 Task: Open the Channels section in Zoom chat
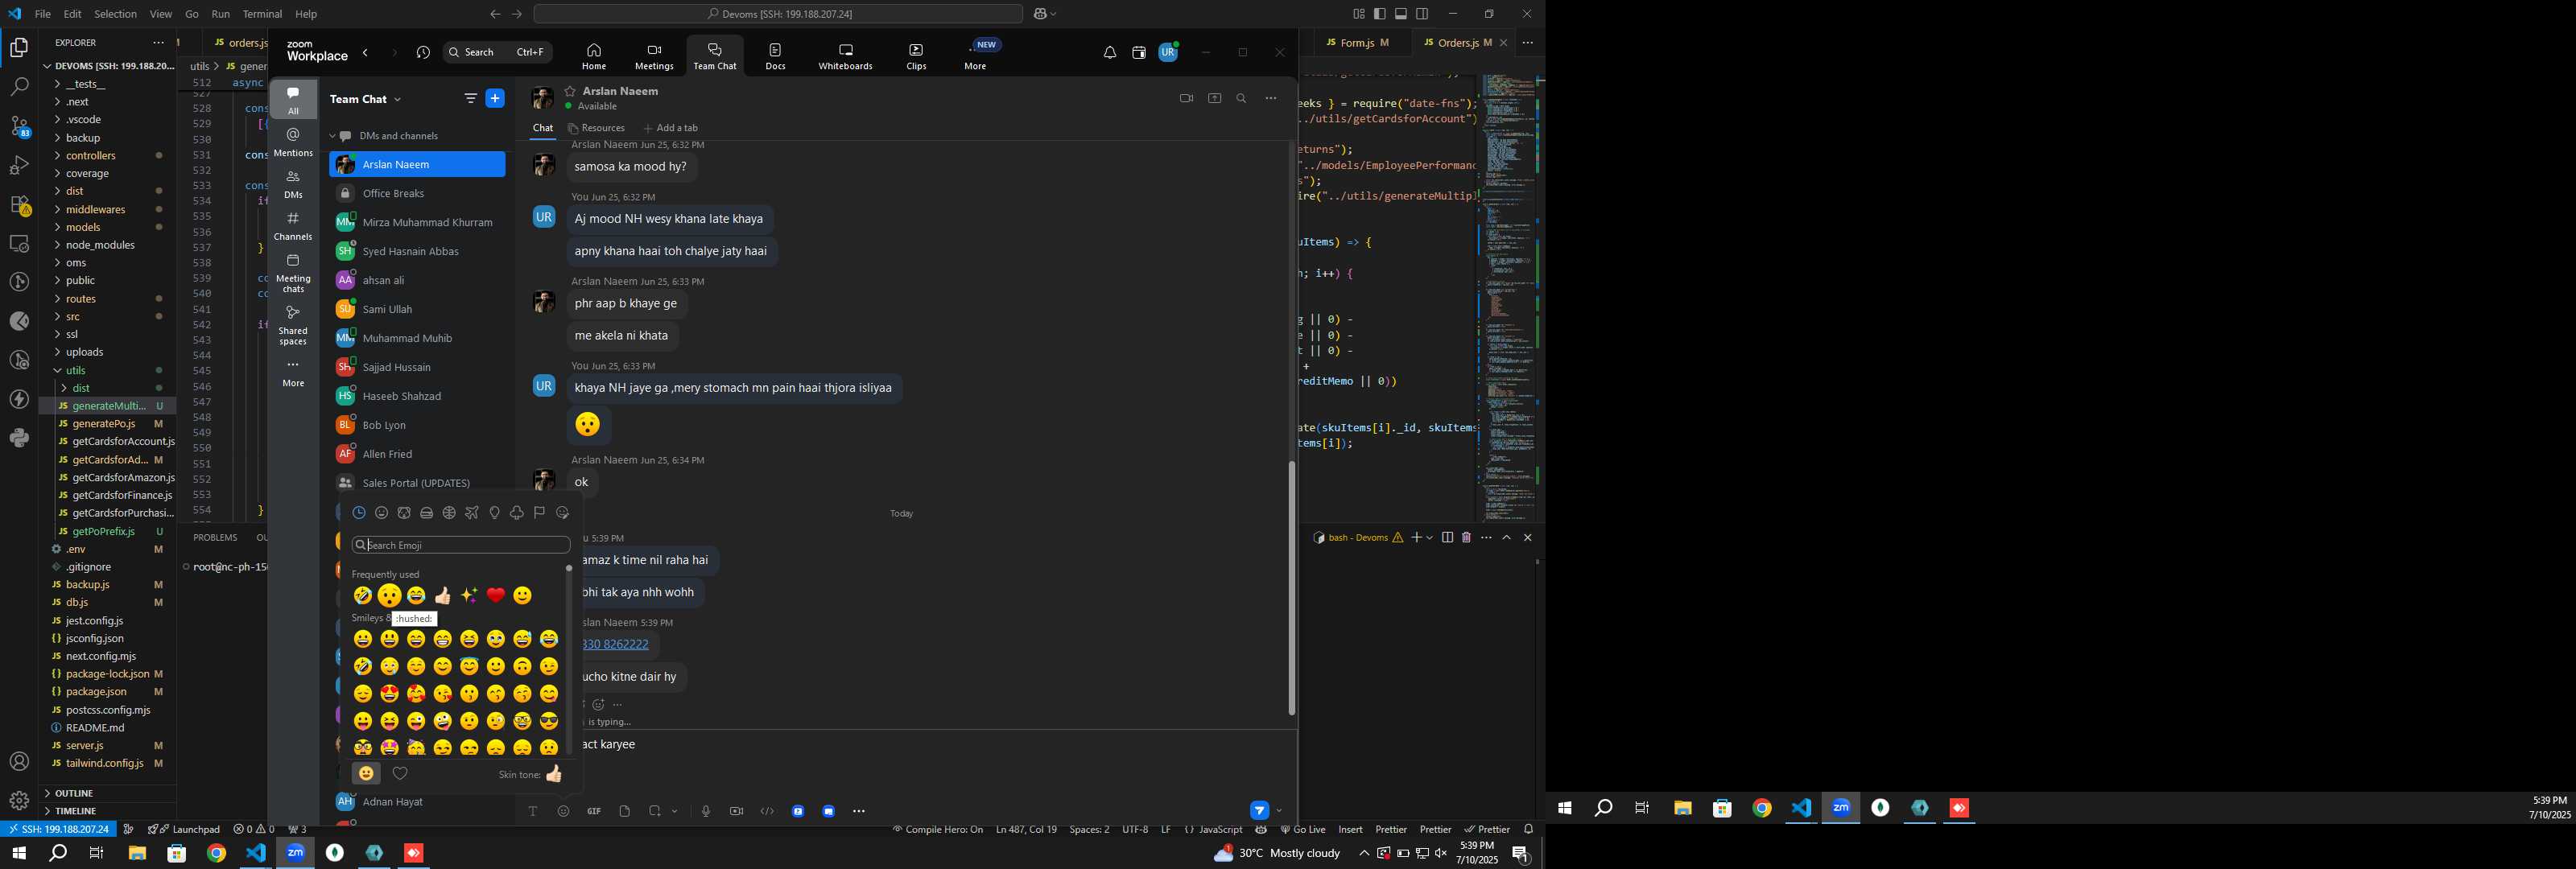point(293,226)
